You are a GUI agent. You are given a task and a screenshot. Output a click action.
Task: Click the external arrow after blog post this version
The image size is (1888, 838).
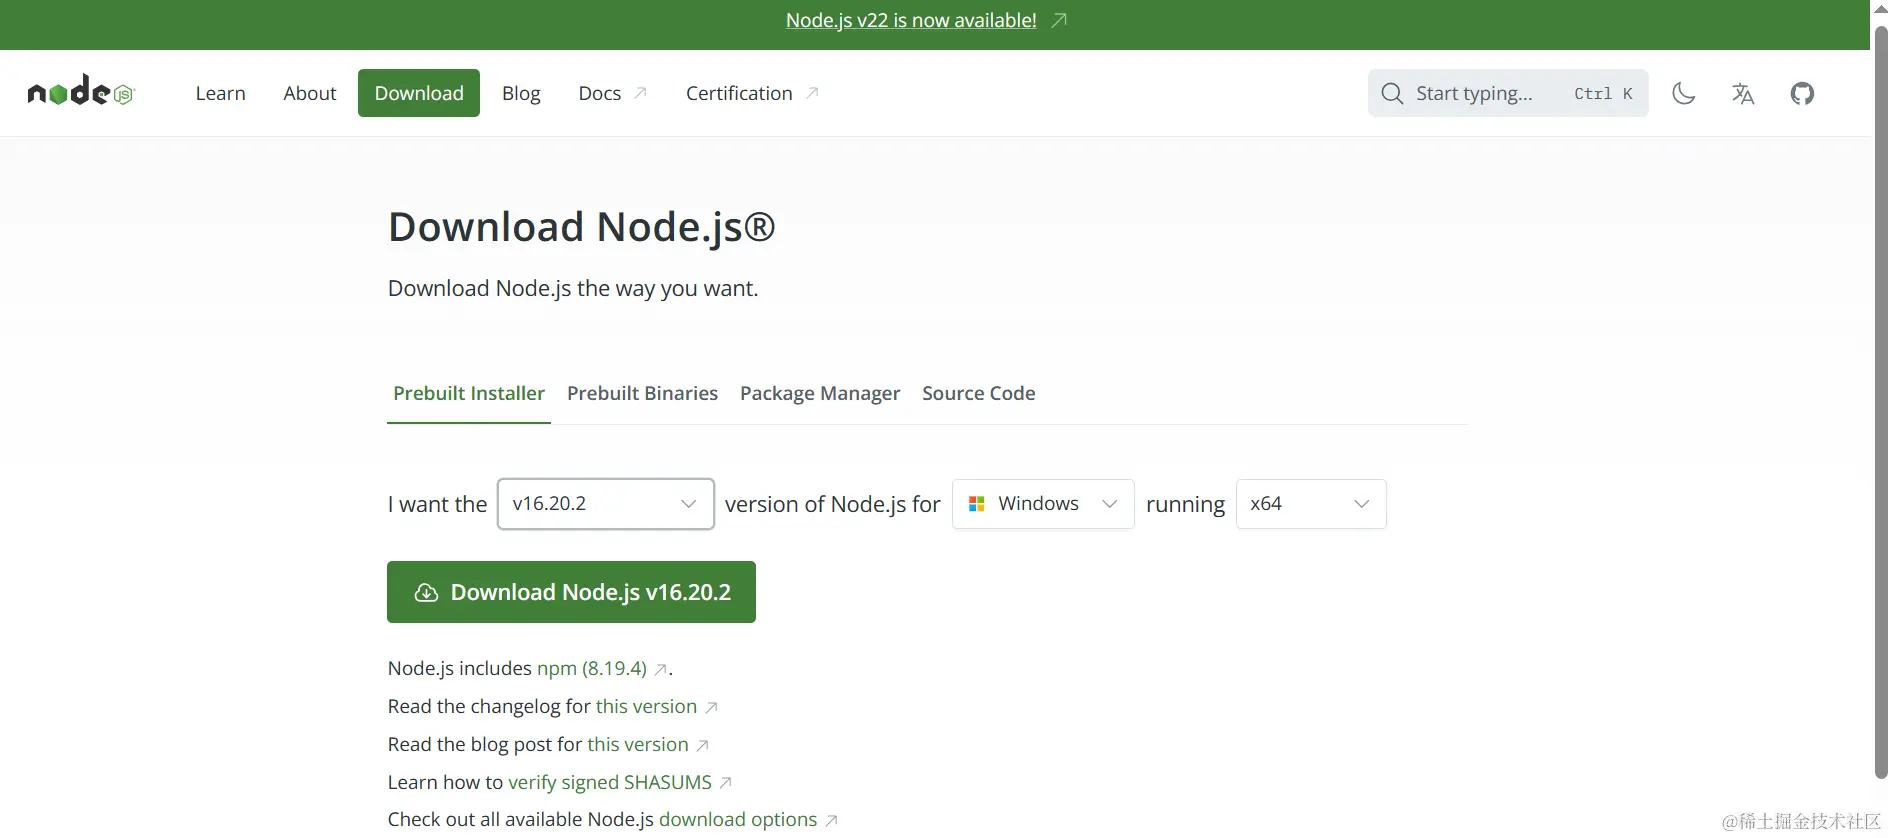(703, 746)
